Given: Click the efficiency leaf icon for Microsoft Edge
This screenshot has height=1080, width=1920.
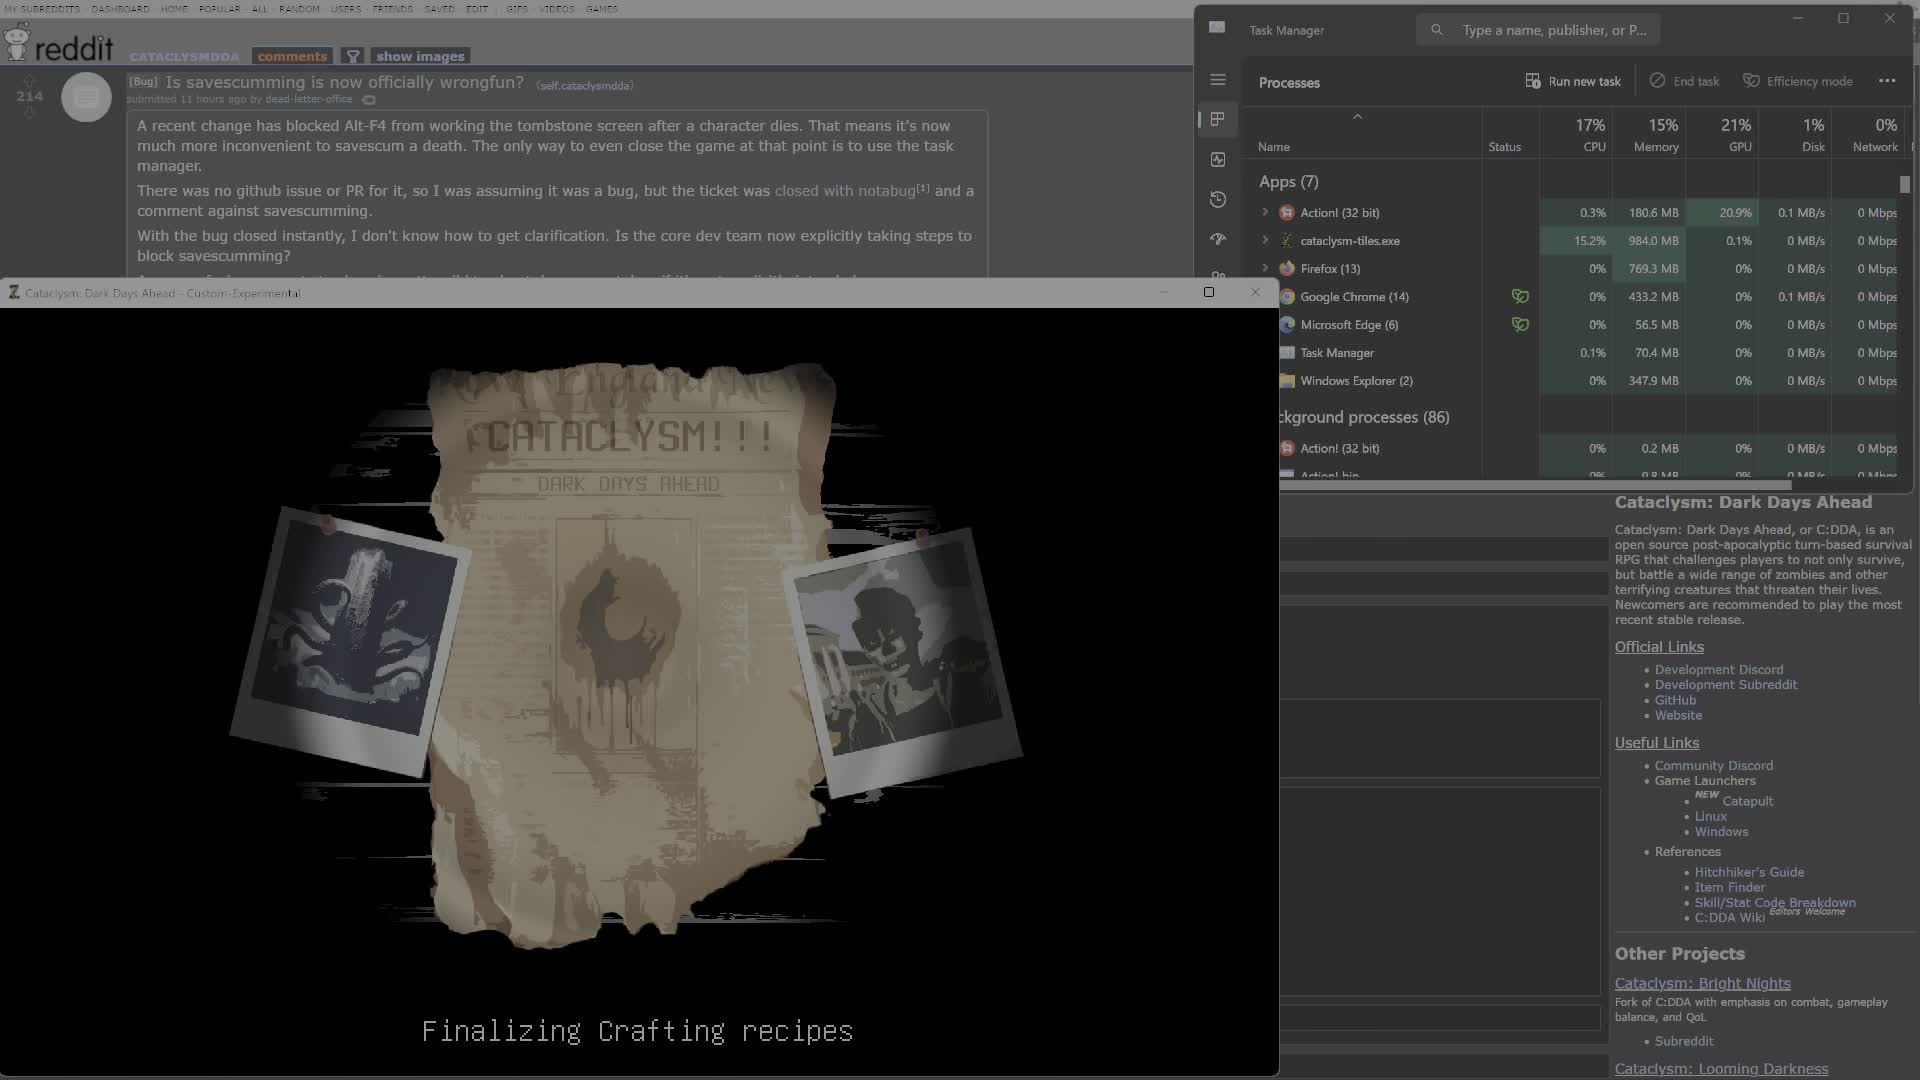Looking at the screenshot, I should (1520, 324).
